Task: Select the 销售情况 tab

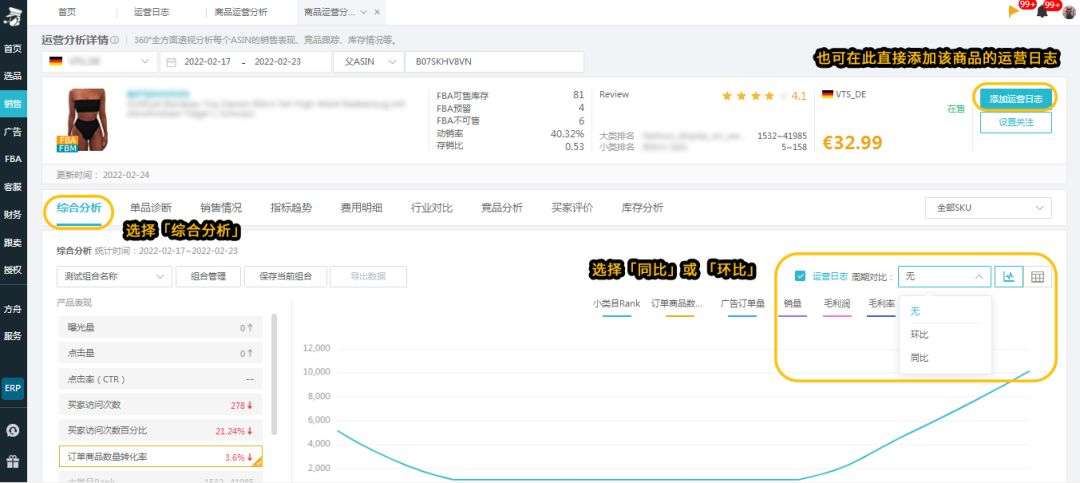Action: [x=221, y=208]
